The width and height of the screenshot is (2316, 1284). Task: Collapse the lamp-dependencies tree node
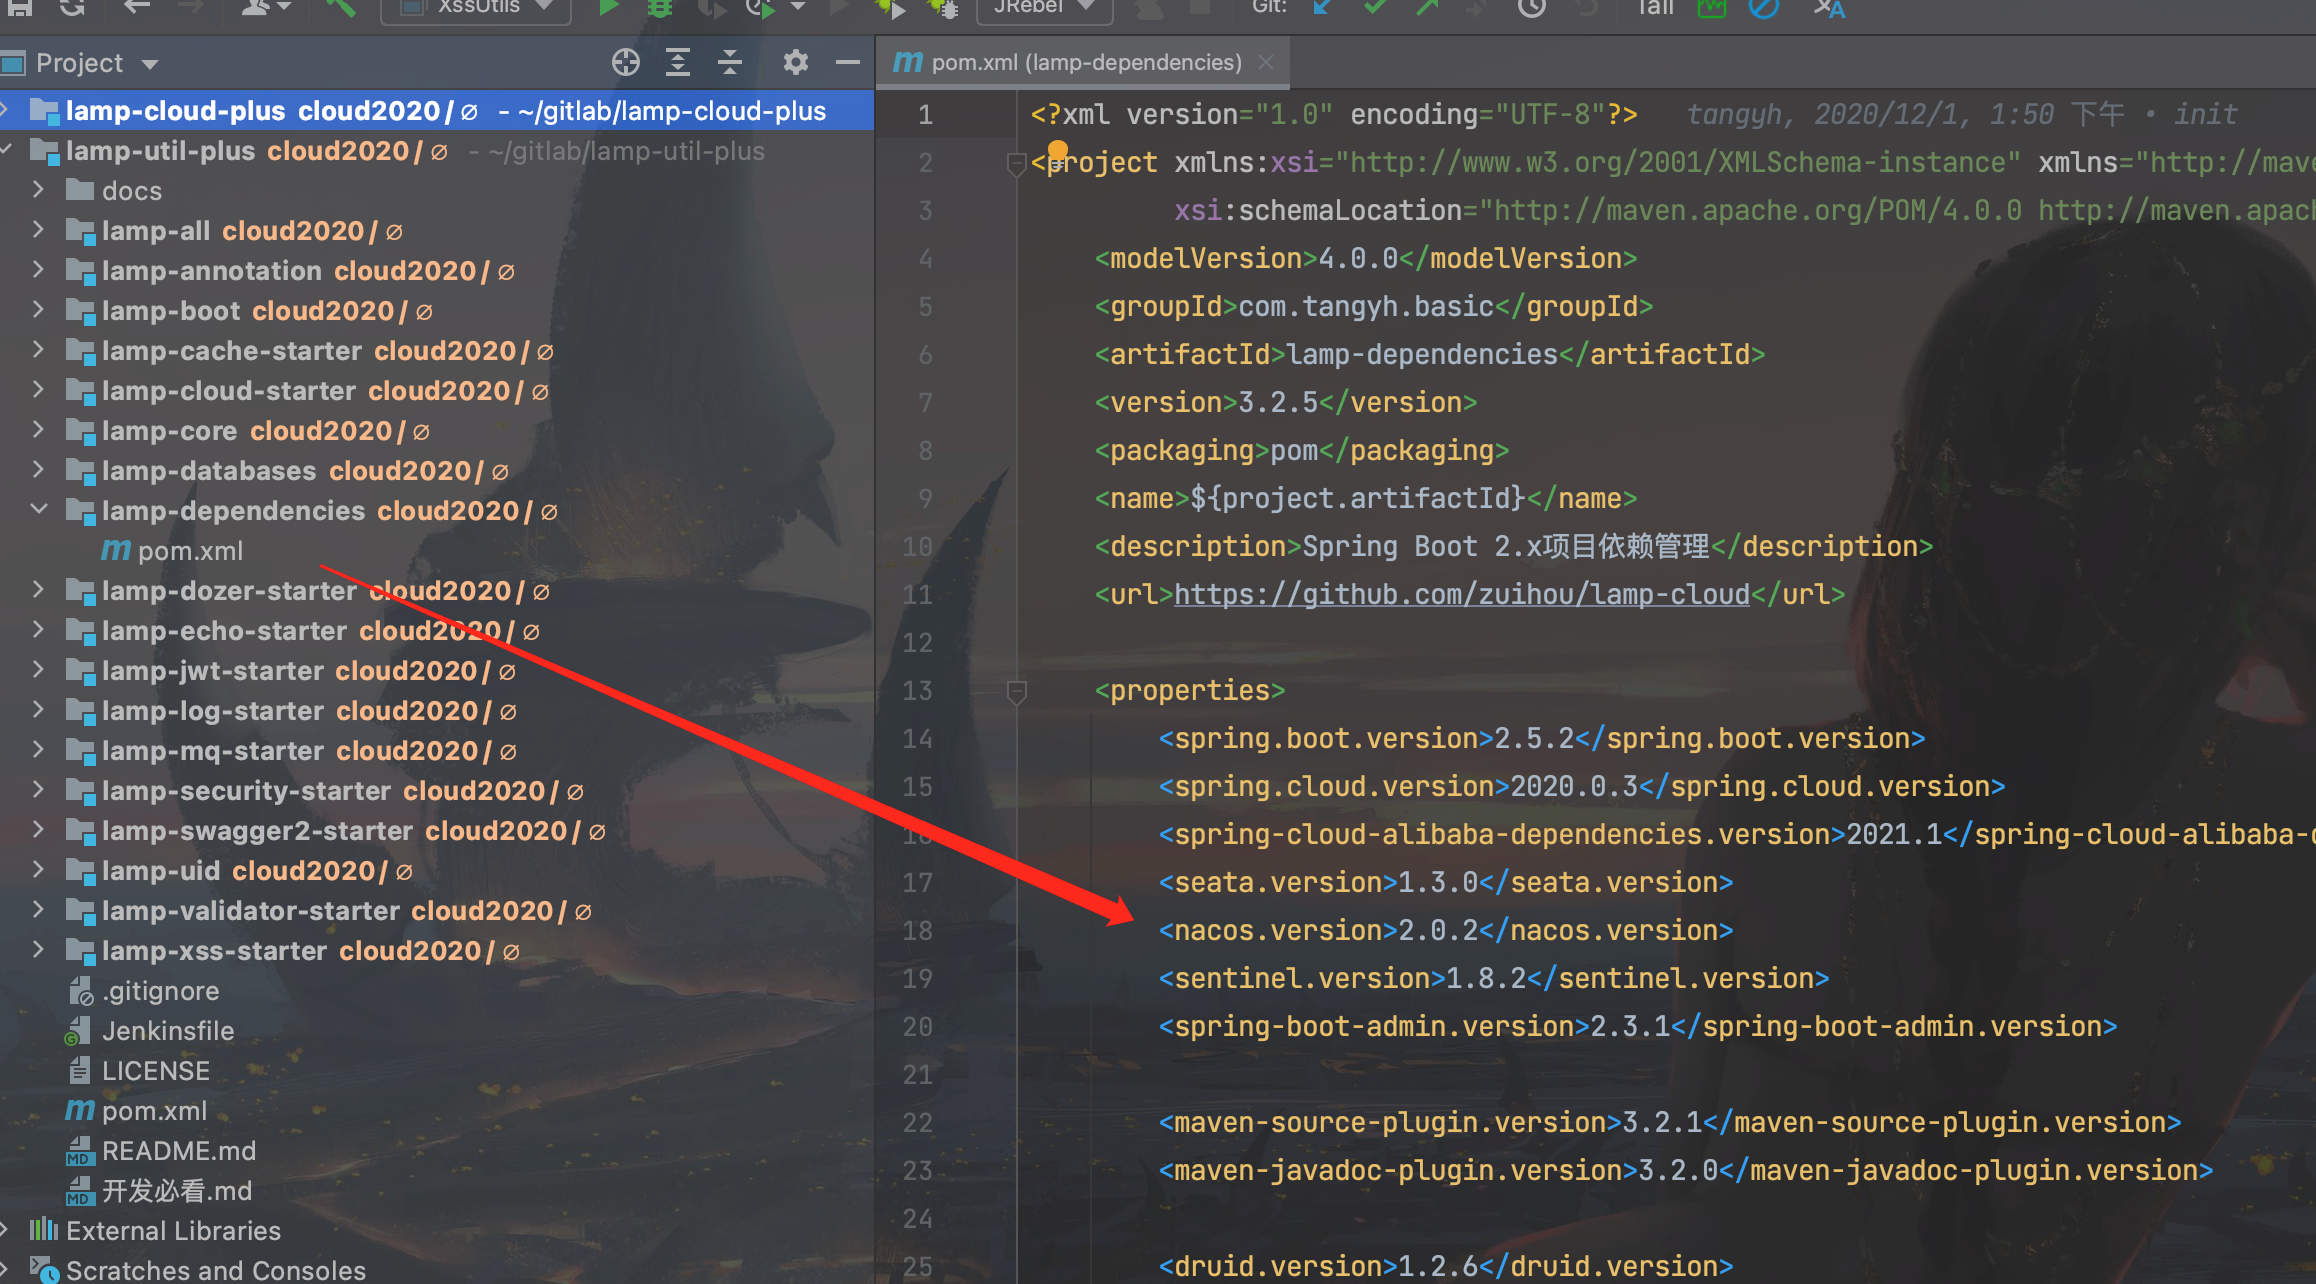pos(39,510)
